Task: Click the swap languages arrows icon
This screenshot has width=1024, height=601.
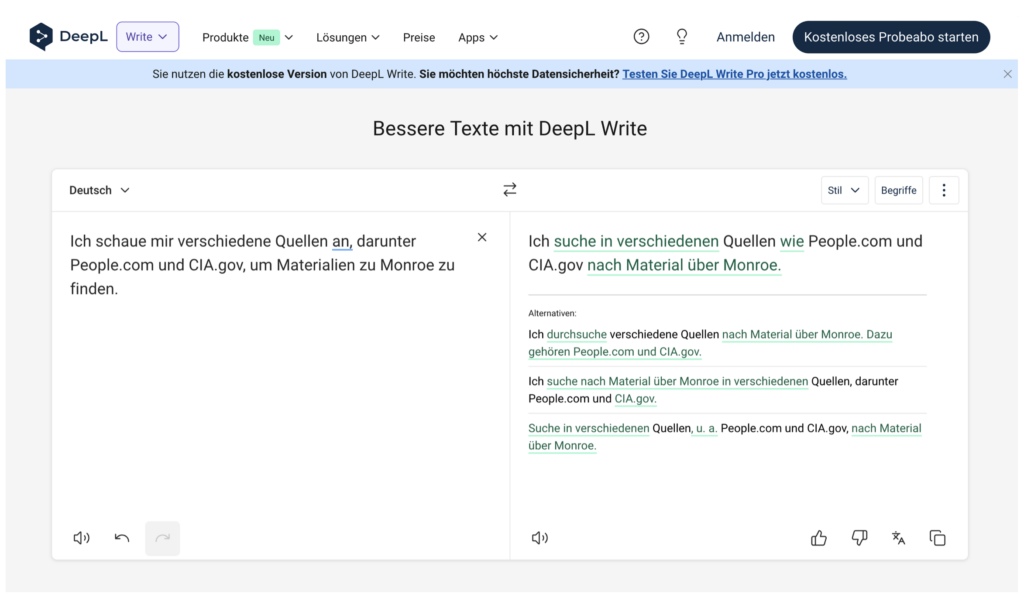Action: point(510,190)
